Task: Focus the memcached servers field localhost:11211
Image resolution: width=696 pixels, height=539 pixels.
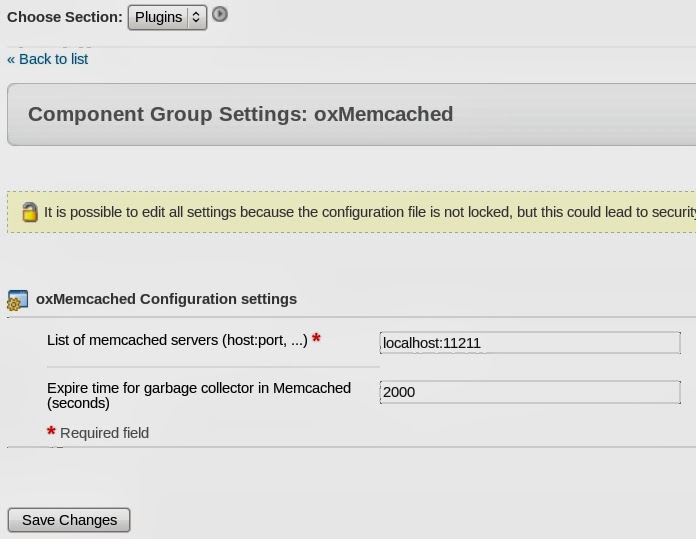Action: tap(530, 343)
